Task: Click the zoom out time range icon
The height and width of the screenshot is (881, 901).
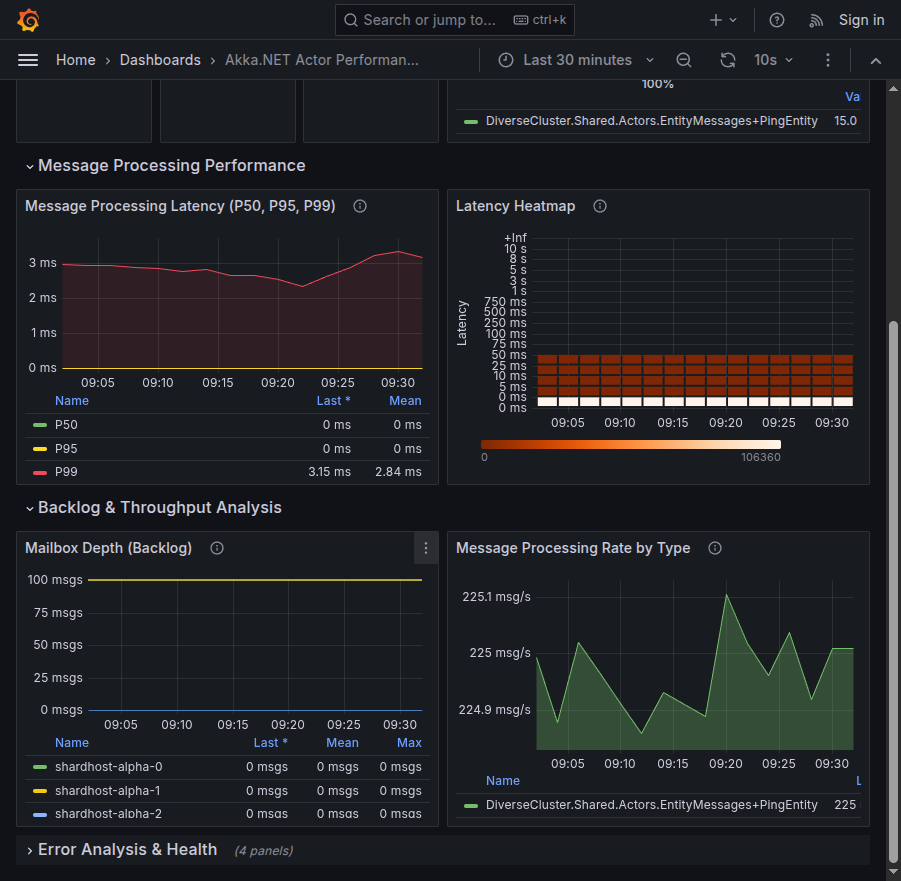Action: click(684, 60)
